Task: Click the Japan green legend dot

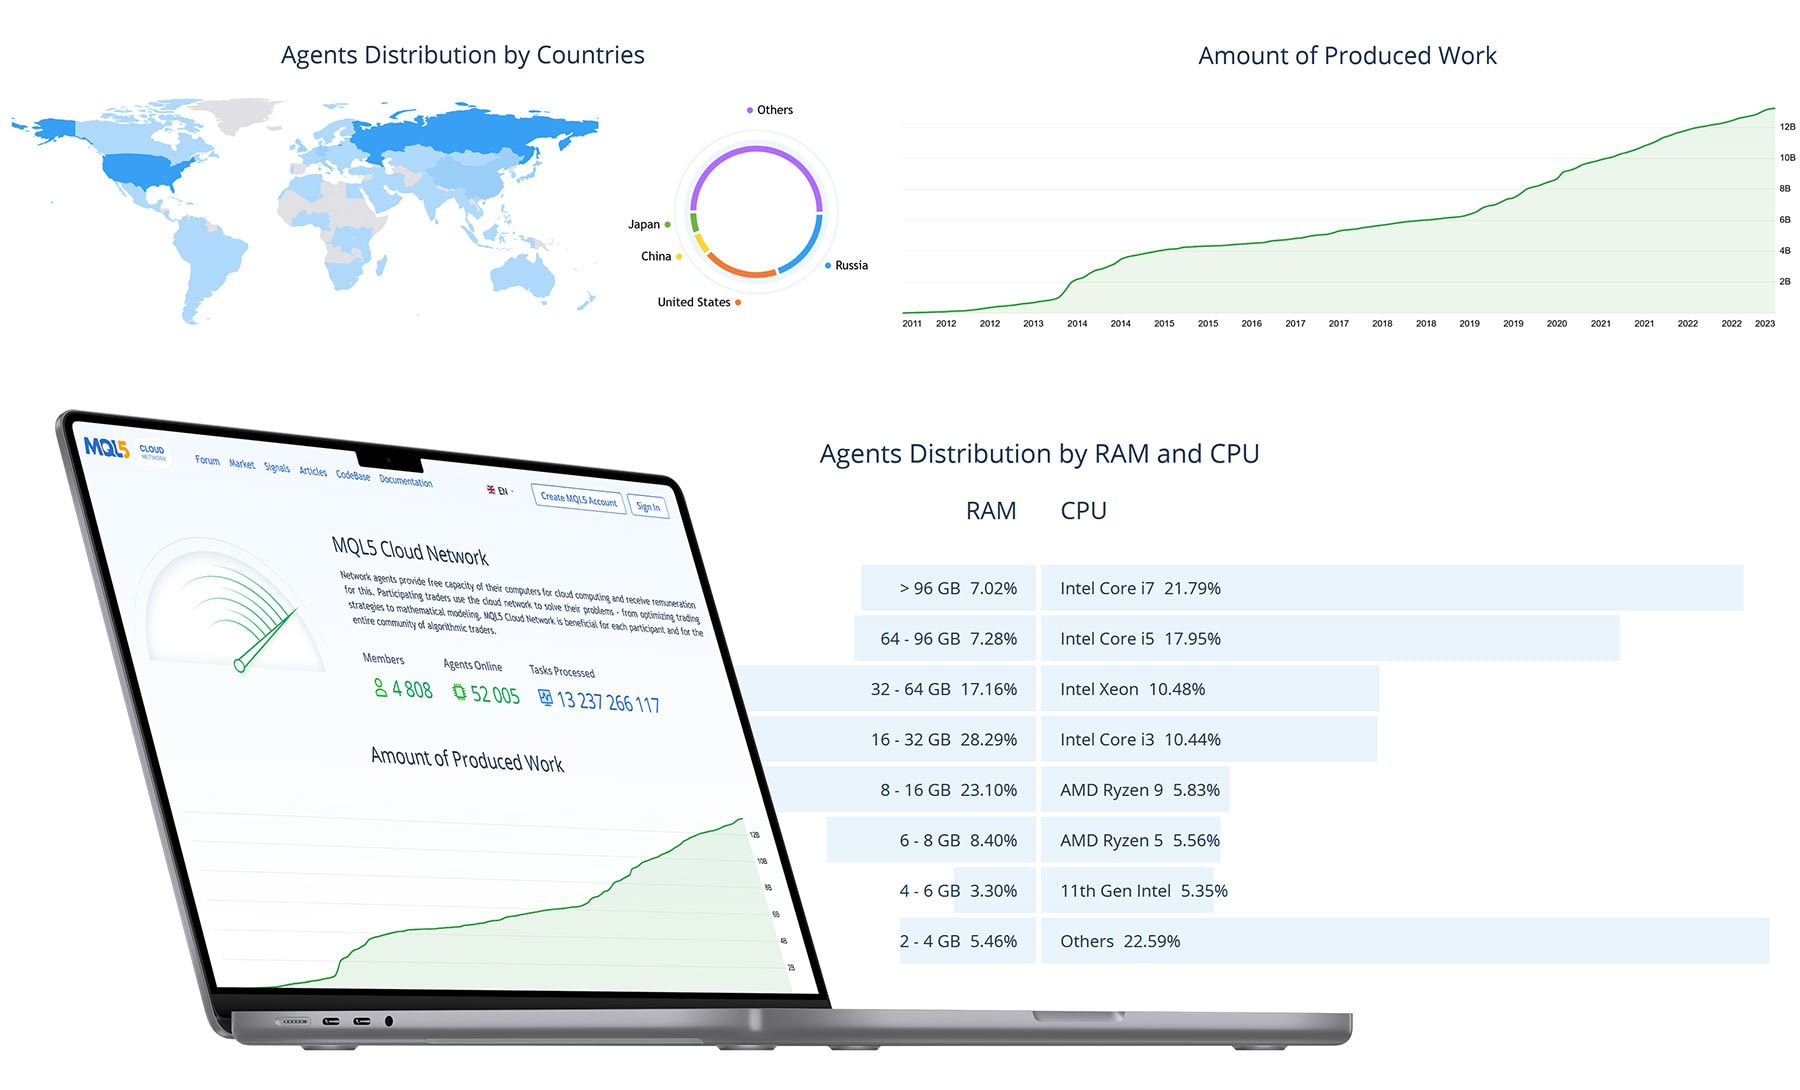Action: [x=666, y=225]
